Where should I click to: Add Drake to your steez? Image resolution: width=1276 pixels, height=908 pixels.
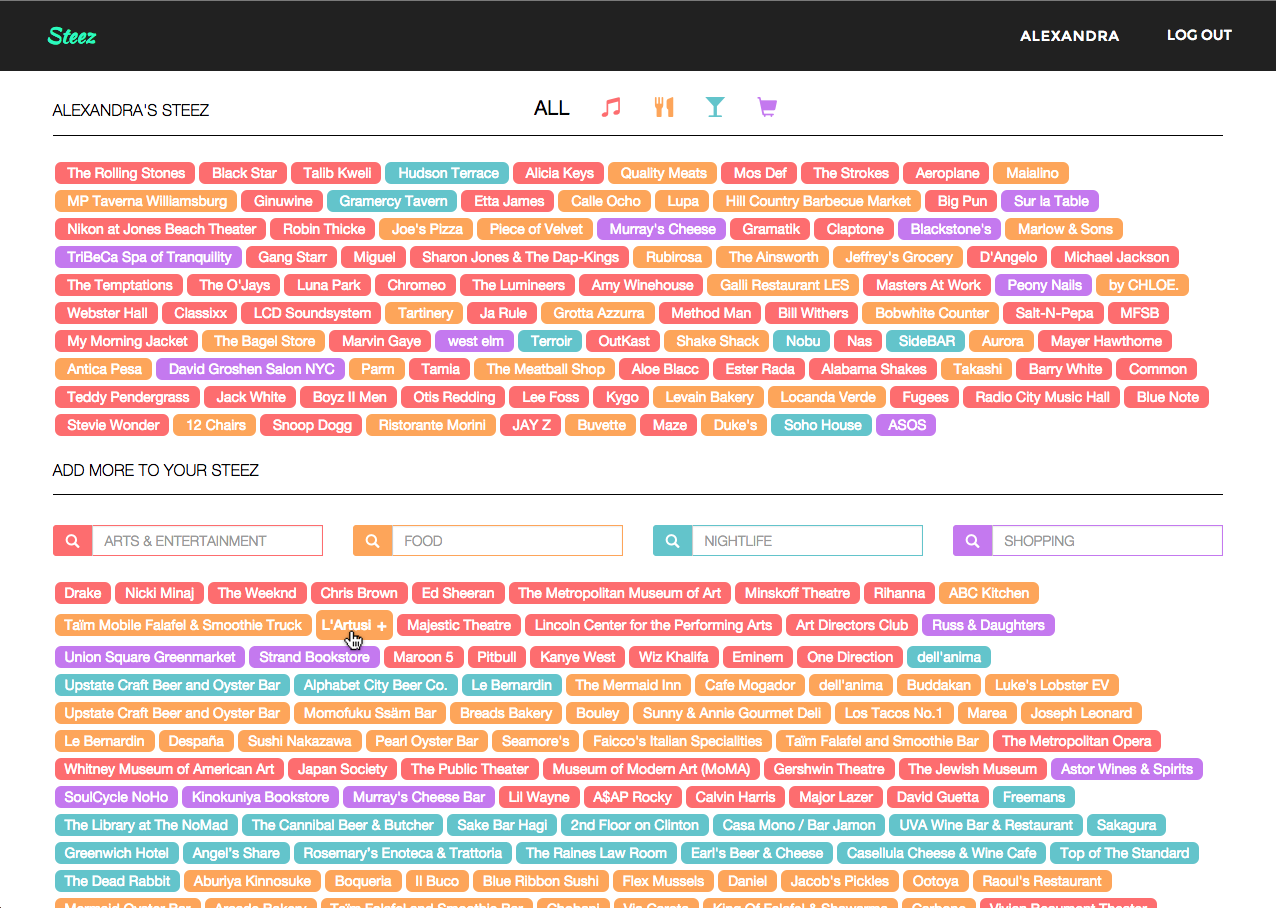tap(83, 593)
